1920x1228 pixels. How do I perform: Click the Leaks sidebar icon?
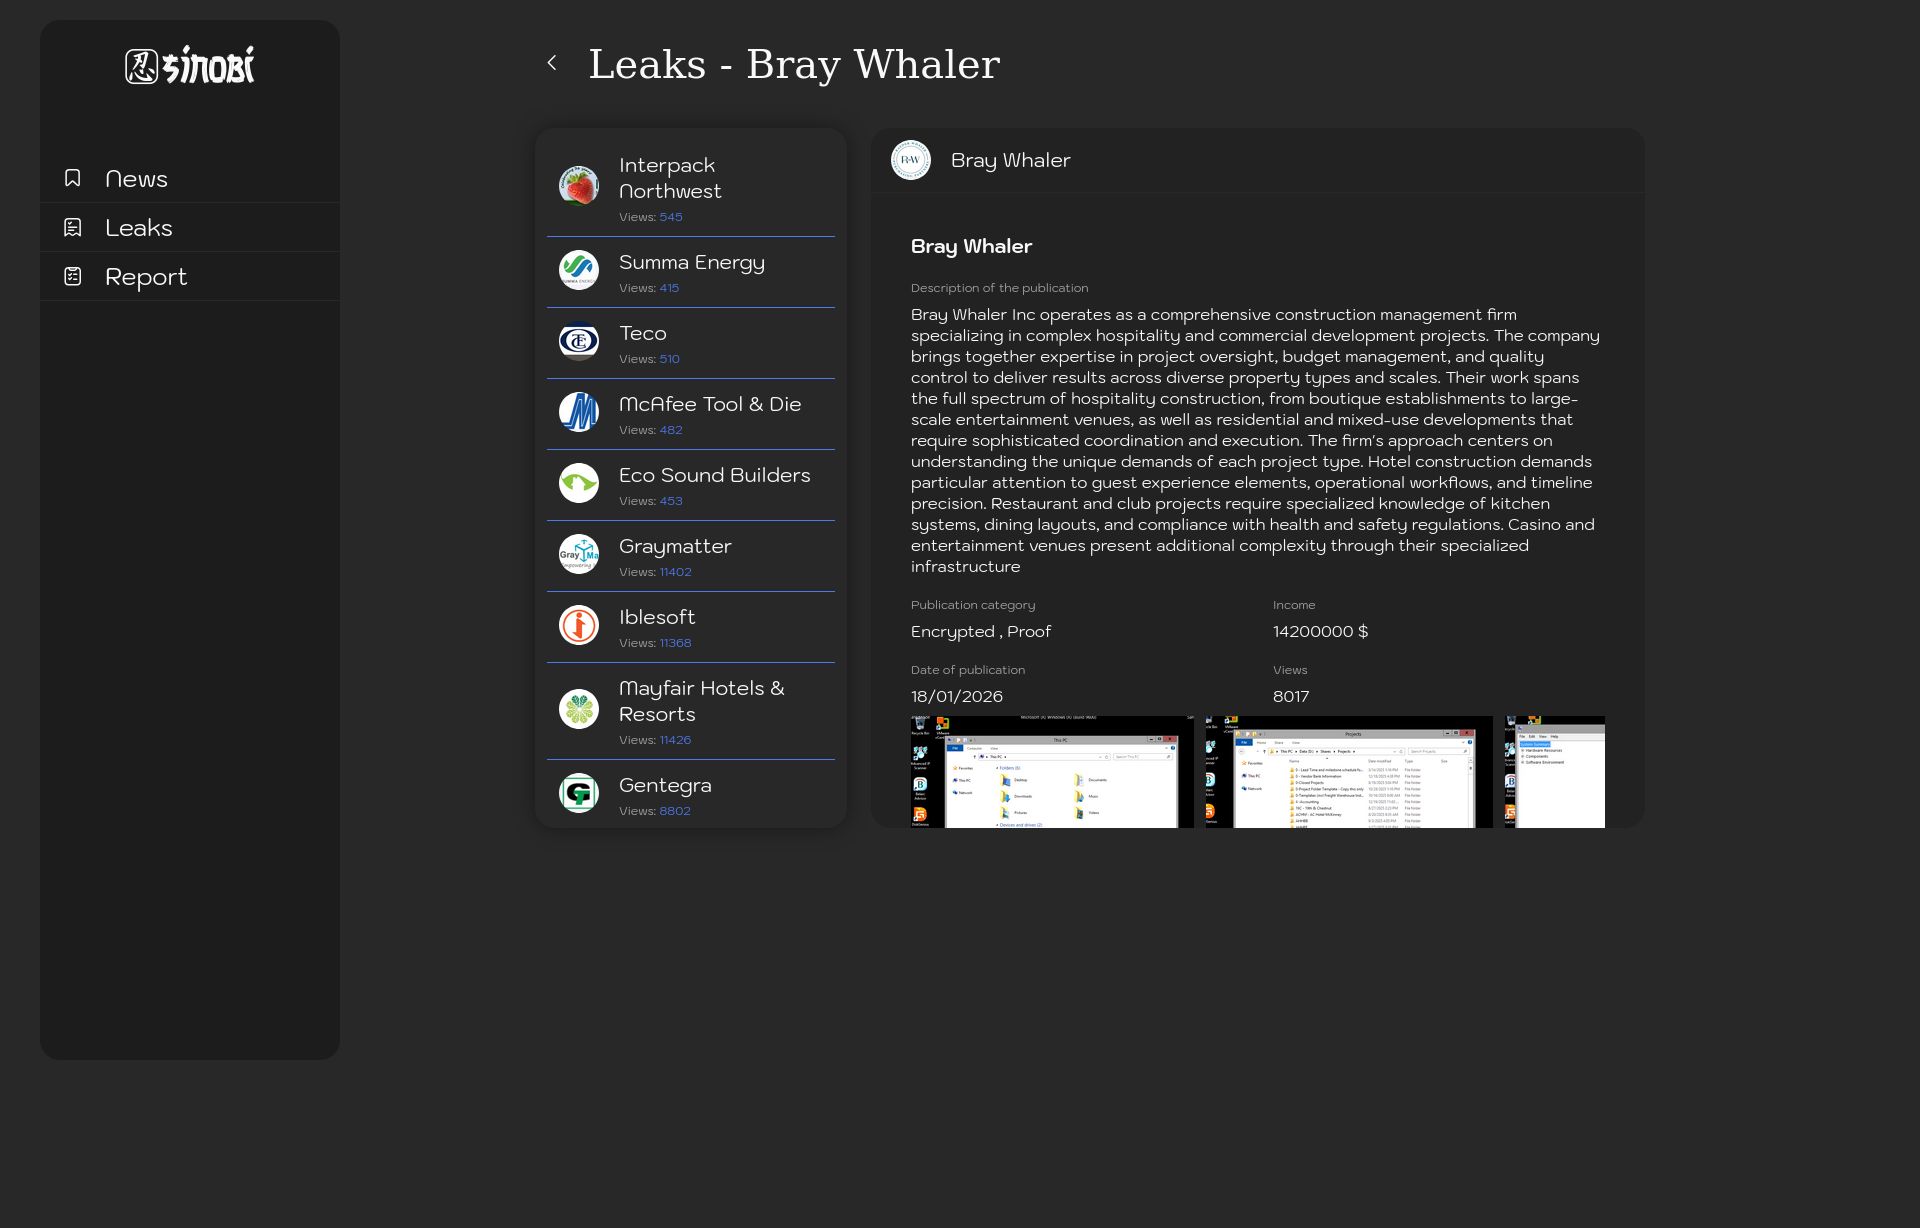tap(72, 227)
